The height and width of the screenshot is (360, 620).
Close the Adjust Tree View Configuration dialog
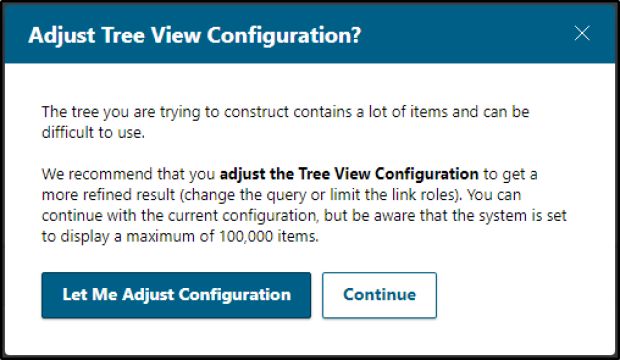tap(582, 34)
